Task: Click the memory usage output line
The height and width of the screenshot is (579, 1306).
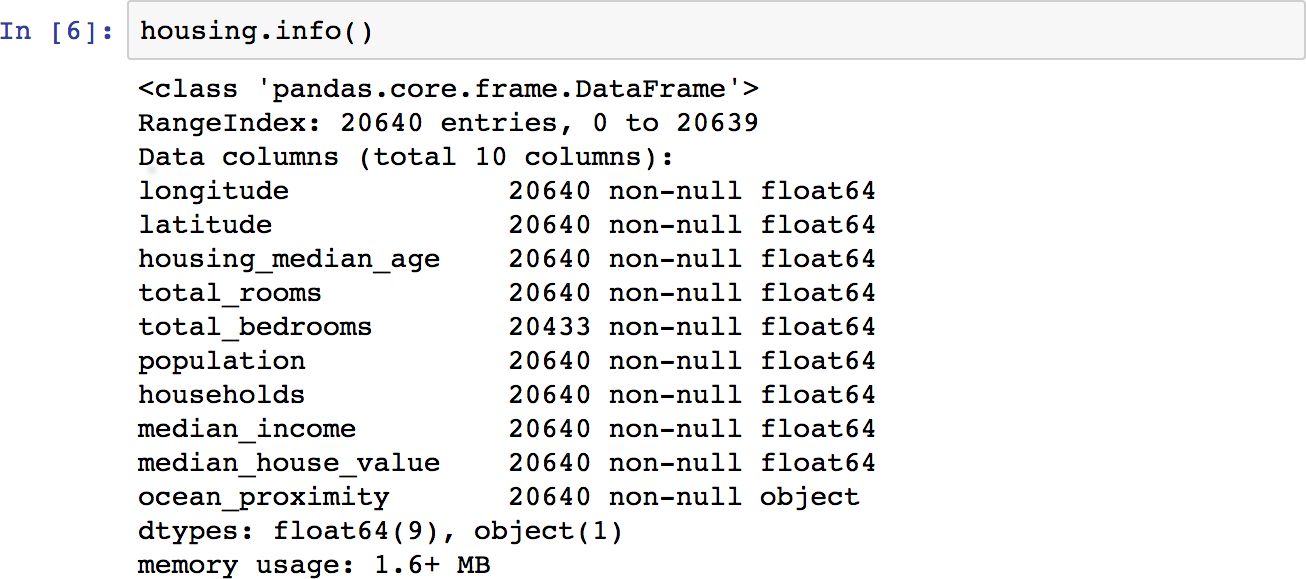Action: pos(314,565)
